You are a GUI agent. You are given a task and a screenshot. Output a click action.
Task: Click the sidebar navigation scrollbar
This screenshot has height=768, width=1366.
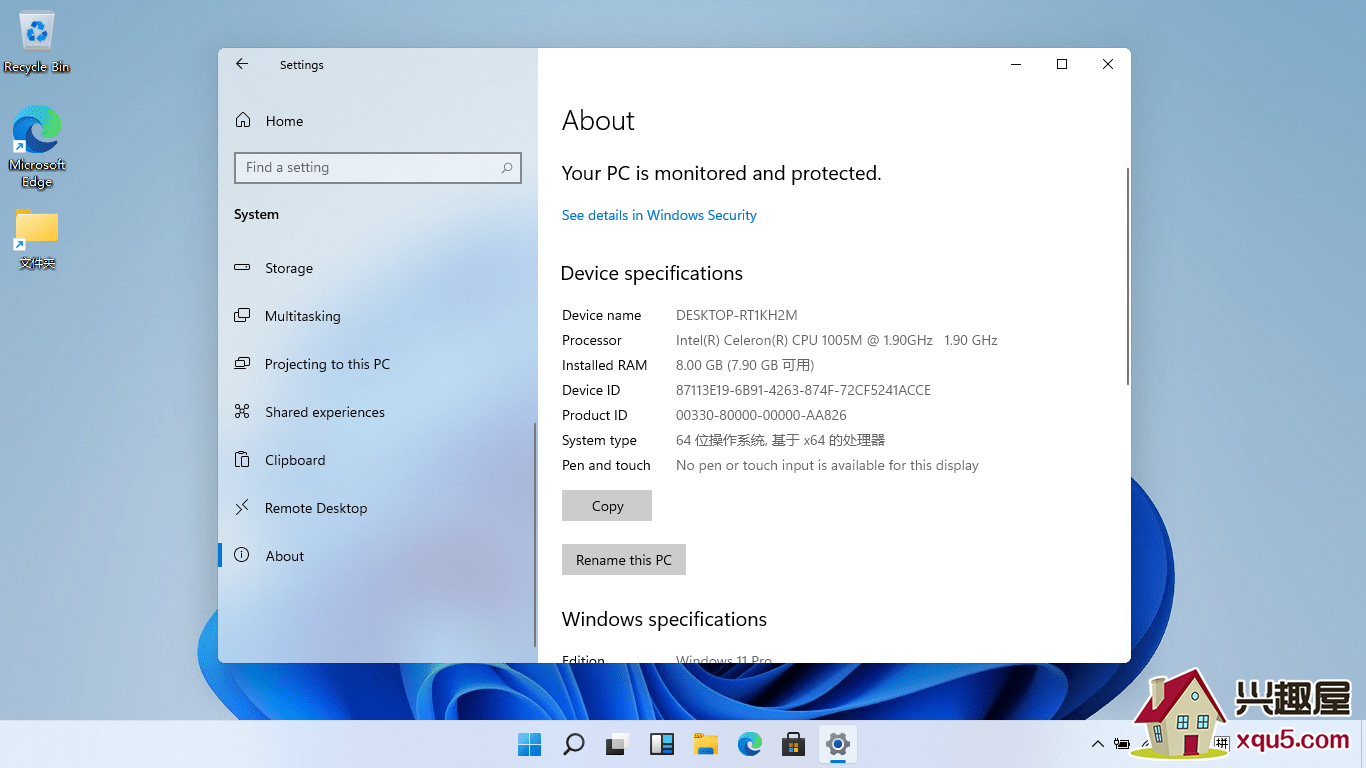(x=535, y=535)
